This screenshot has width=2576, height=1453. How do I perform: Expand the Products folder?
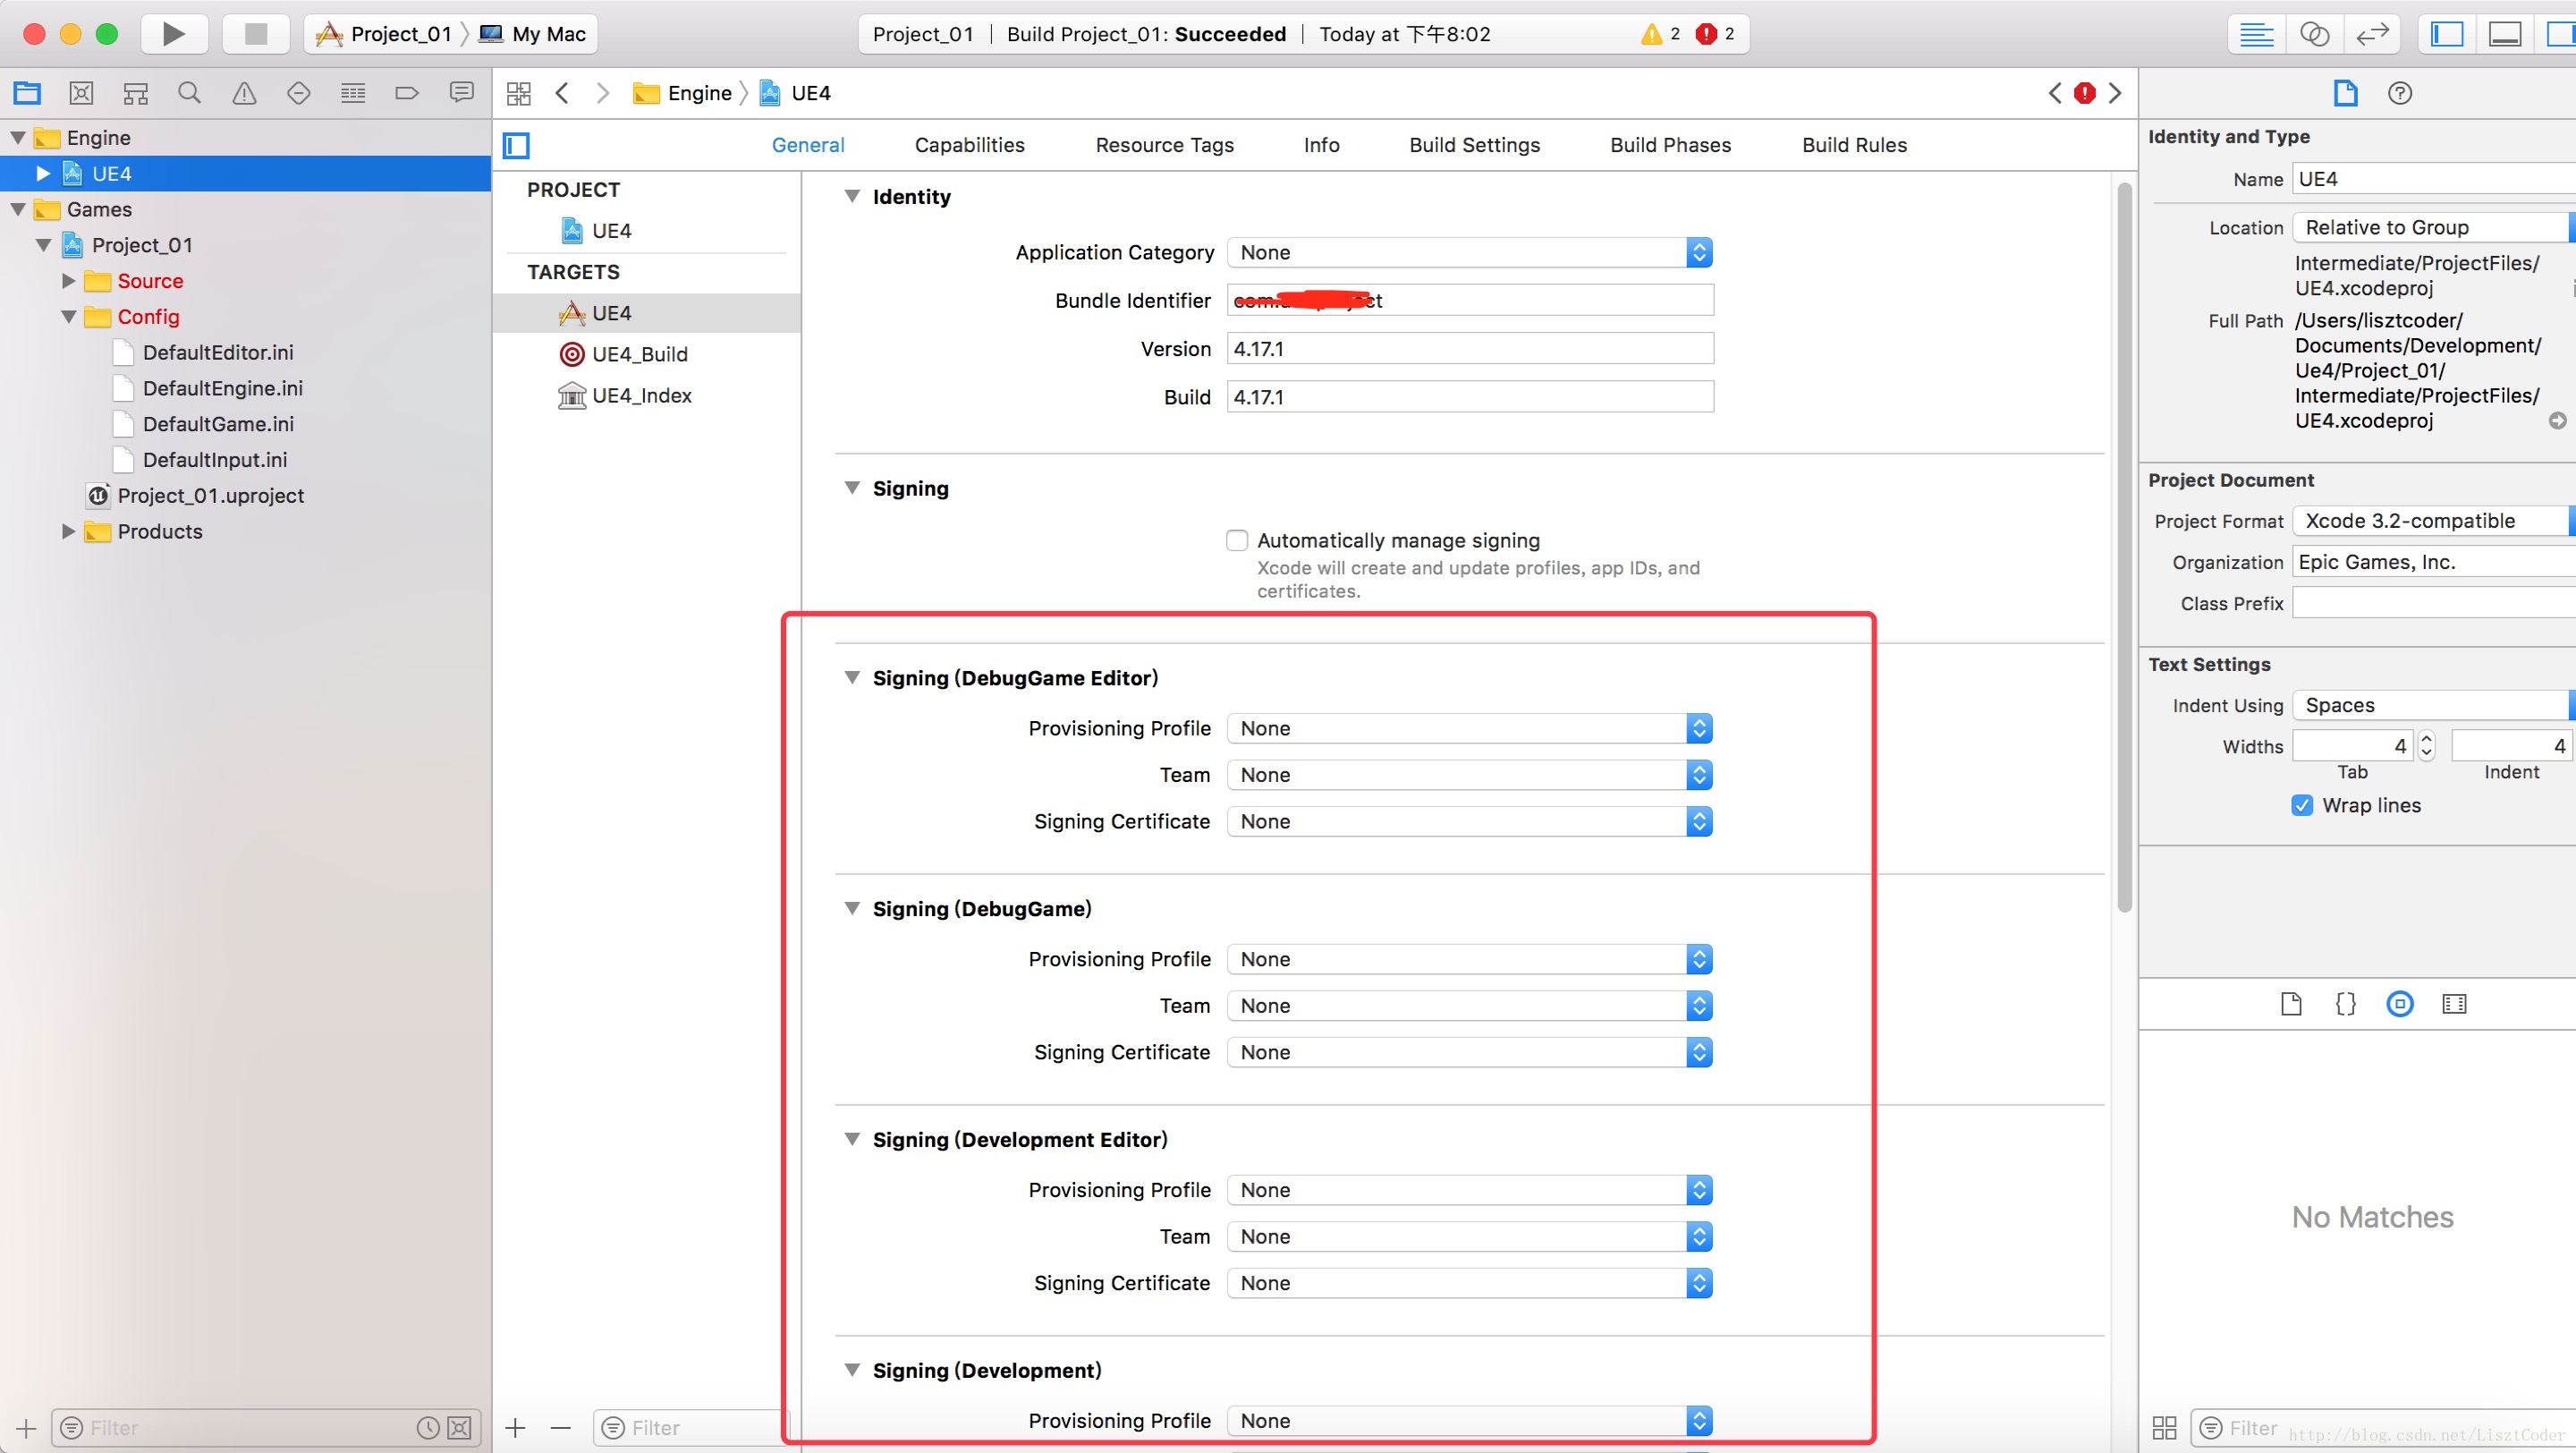click(69, 531)
